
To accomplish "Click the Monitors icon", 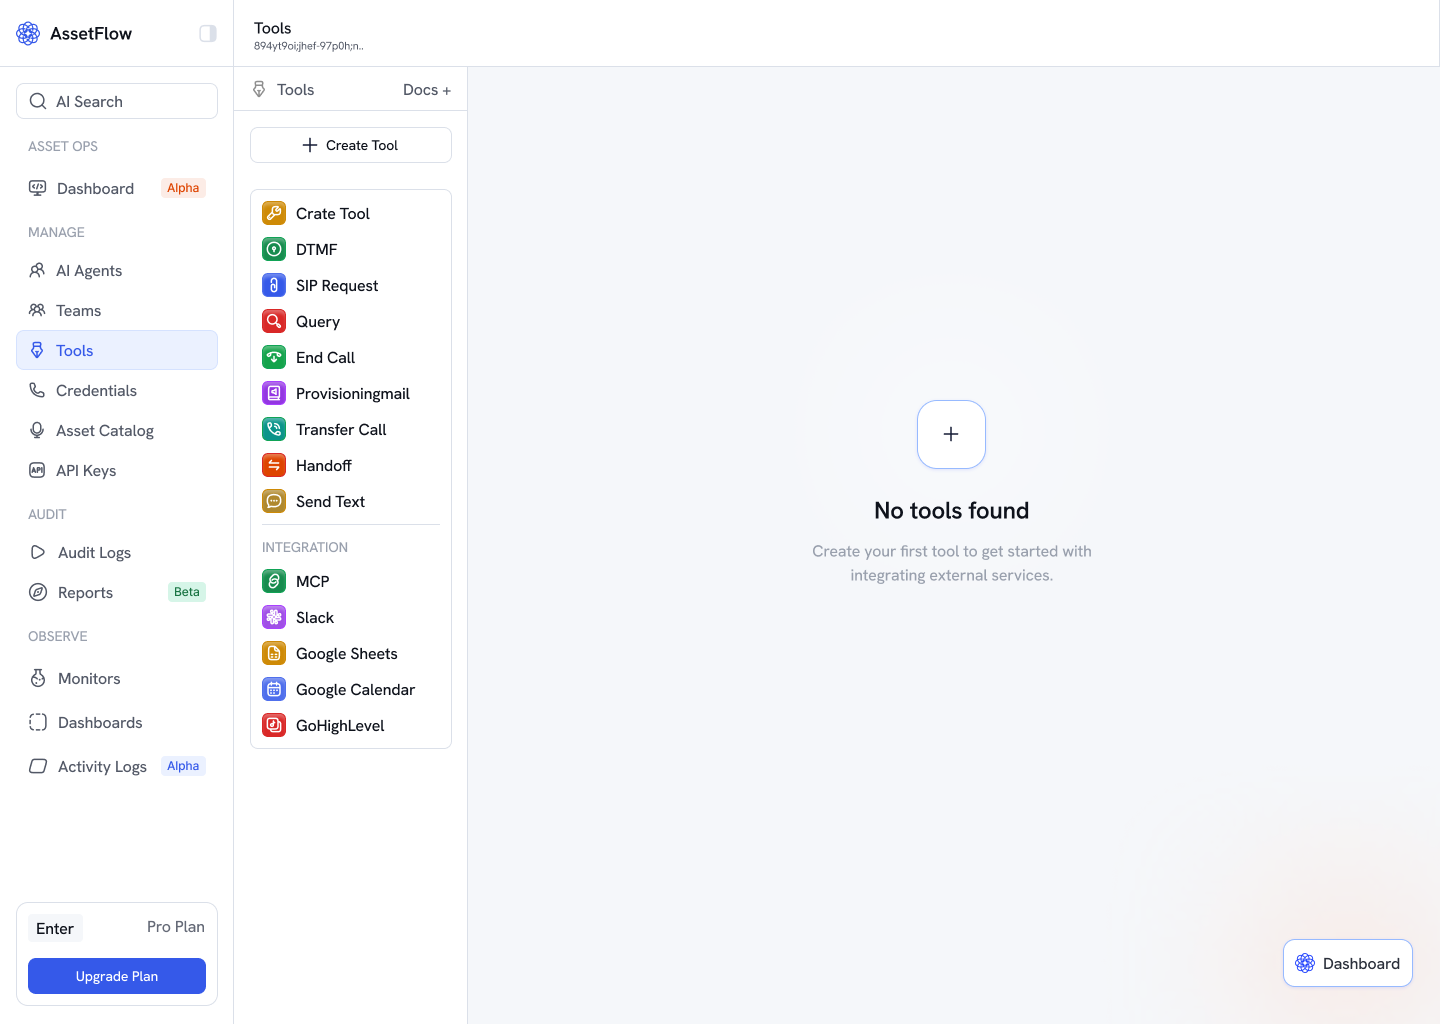I will click(x=38, y=678).
